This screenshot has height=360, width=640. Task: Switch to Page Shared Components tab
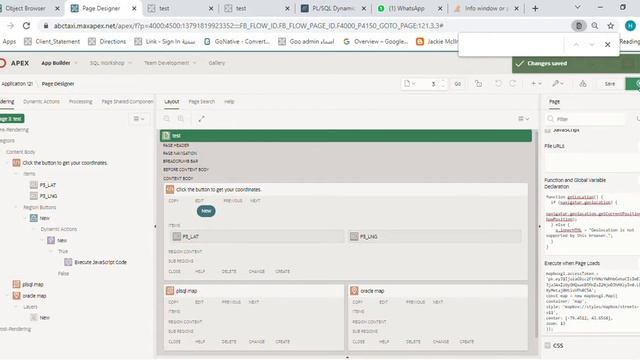tap(127, 102)
